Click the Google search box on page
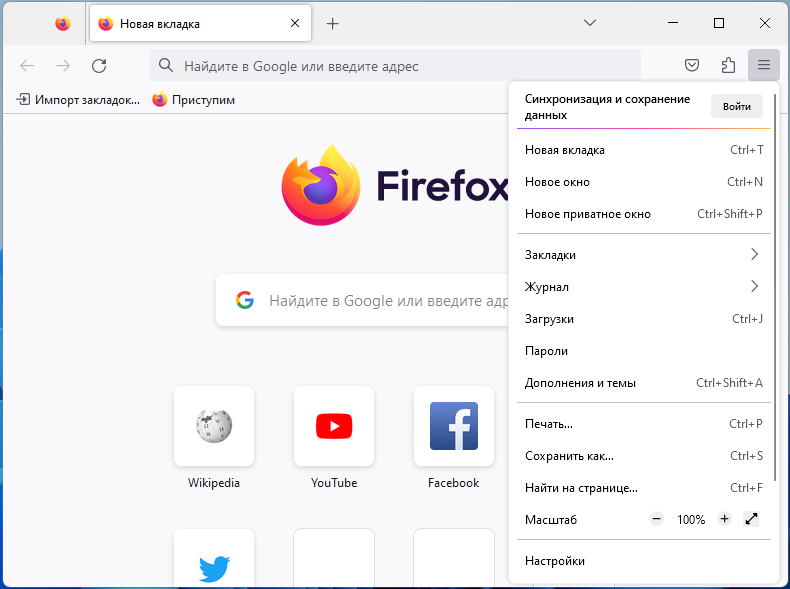 (363, 300)
